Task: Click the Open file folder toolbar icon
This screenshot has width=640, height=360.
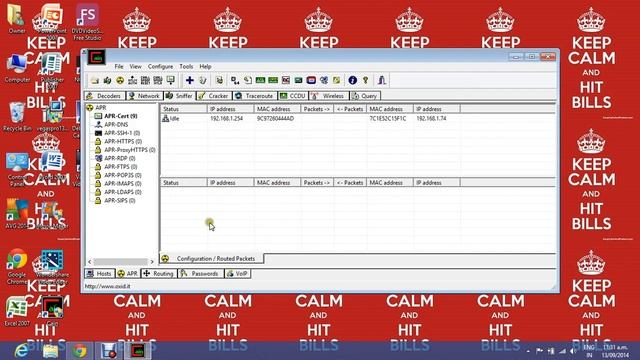Action: point(95,80)
